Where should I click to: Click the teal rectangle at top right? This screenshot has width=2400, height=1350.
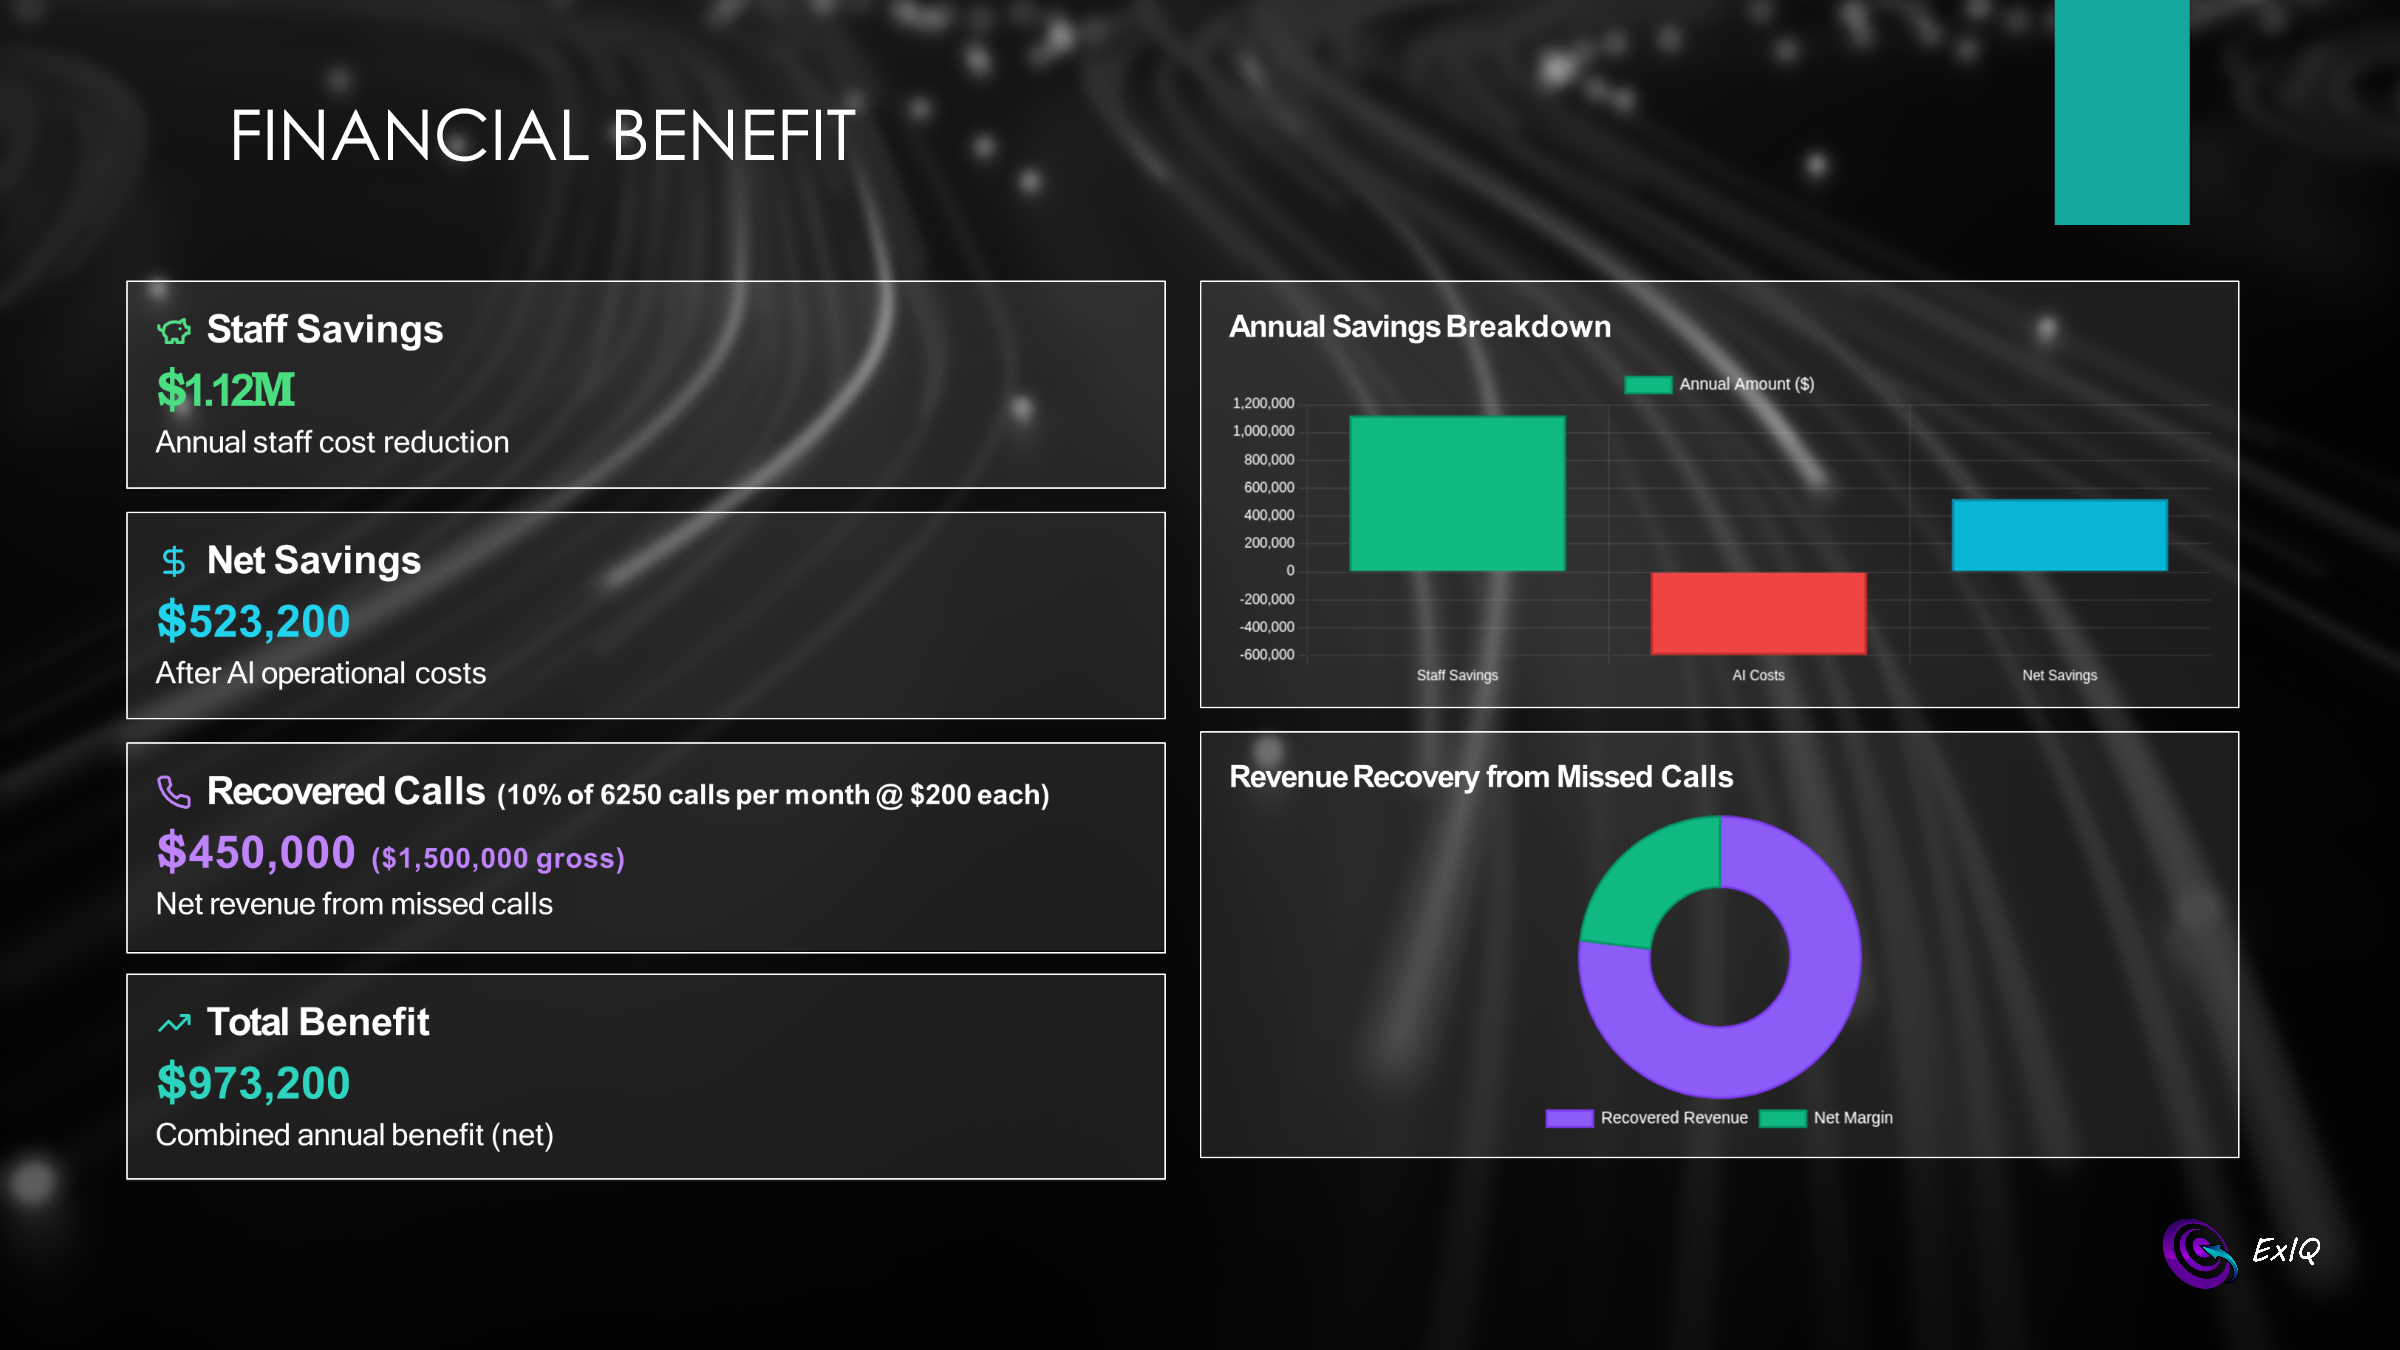pyautogui.click(x=2122, y=112)
